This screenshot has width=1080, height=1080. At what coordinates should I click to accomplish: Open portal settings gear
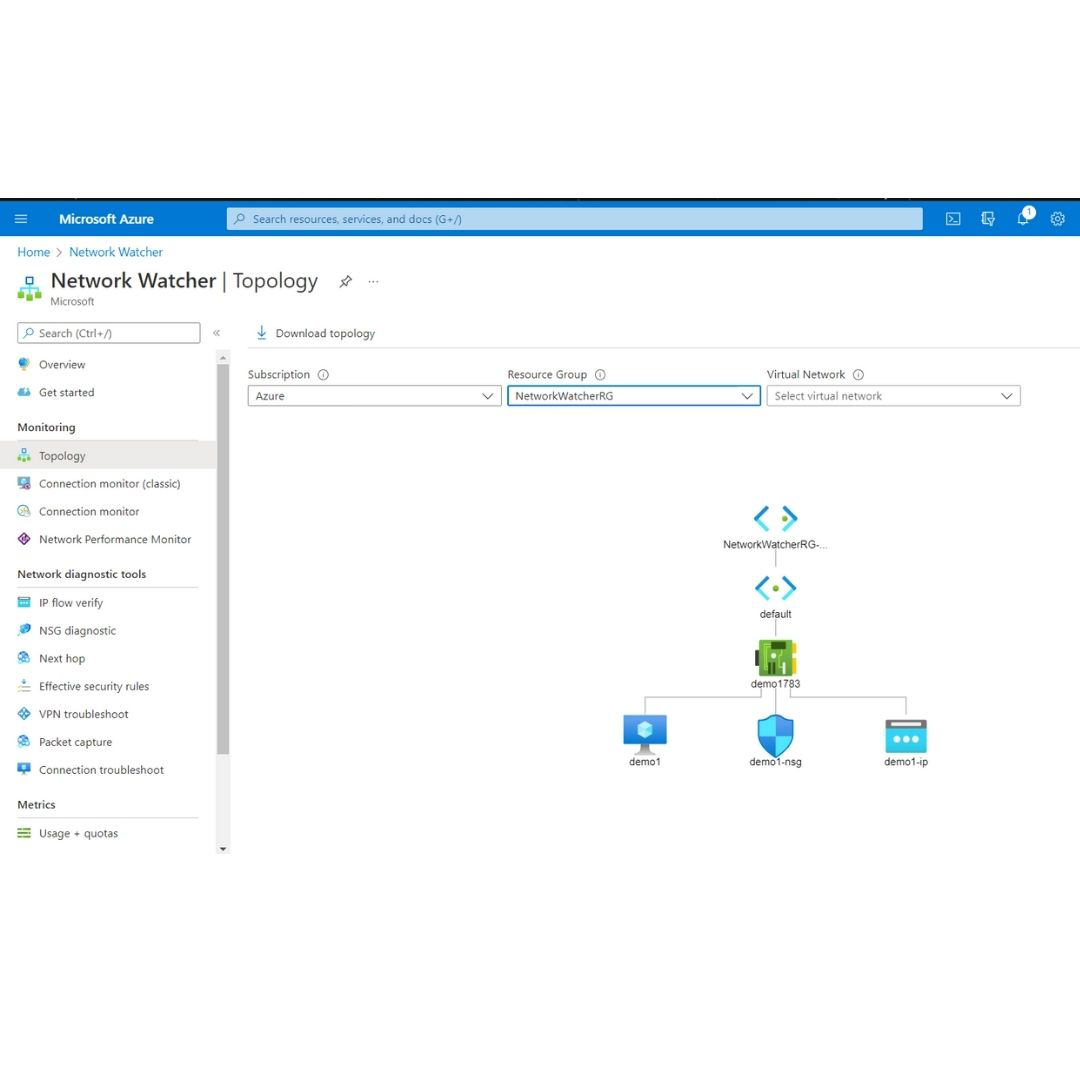pos(1057,219)
